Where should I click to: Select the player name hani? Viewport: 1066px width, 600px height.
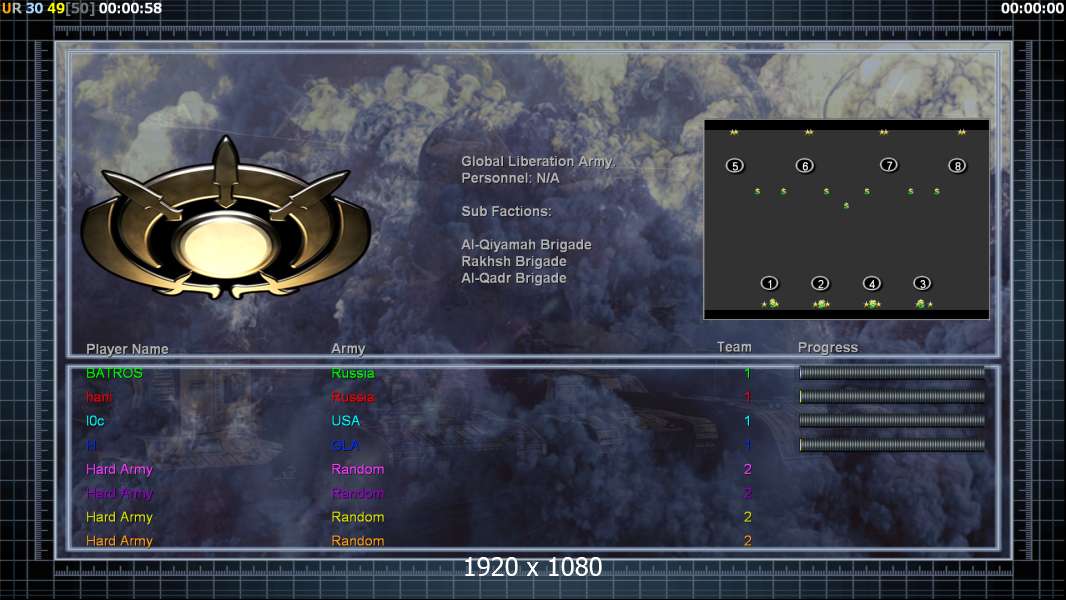click(x=99, y=397)
